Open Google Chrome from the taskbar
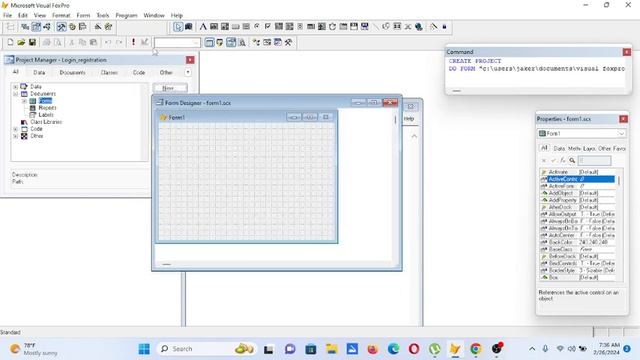 pyautogui.click(x=476, y=349)
